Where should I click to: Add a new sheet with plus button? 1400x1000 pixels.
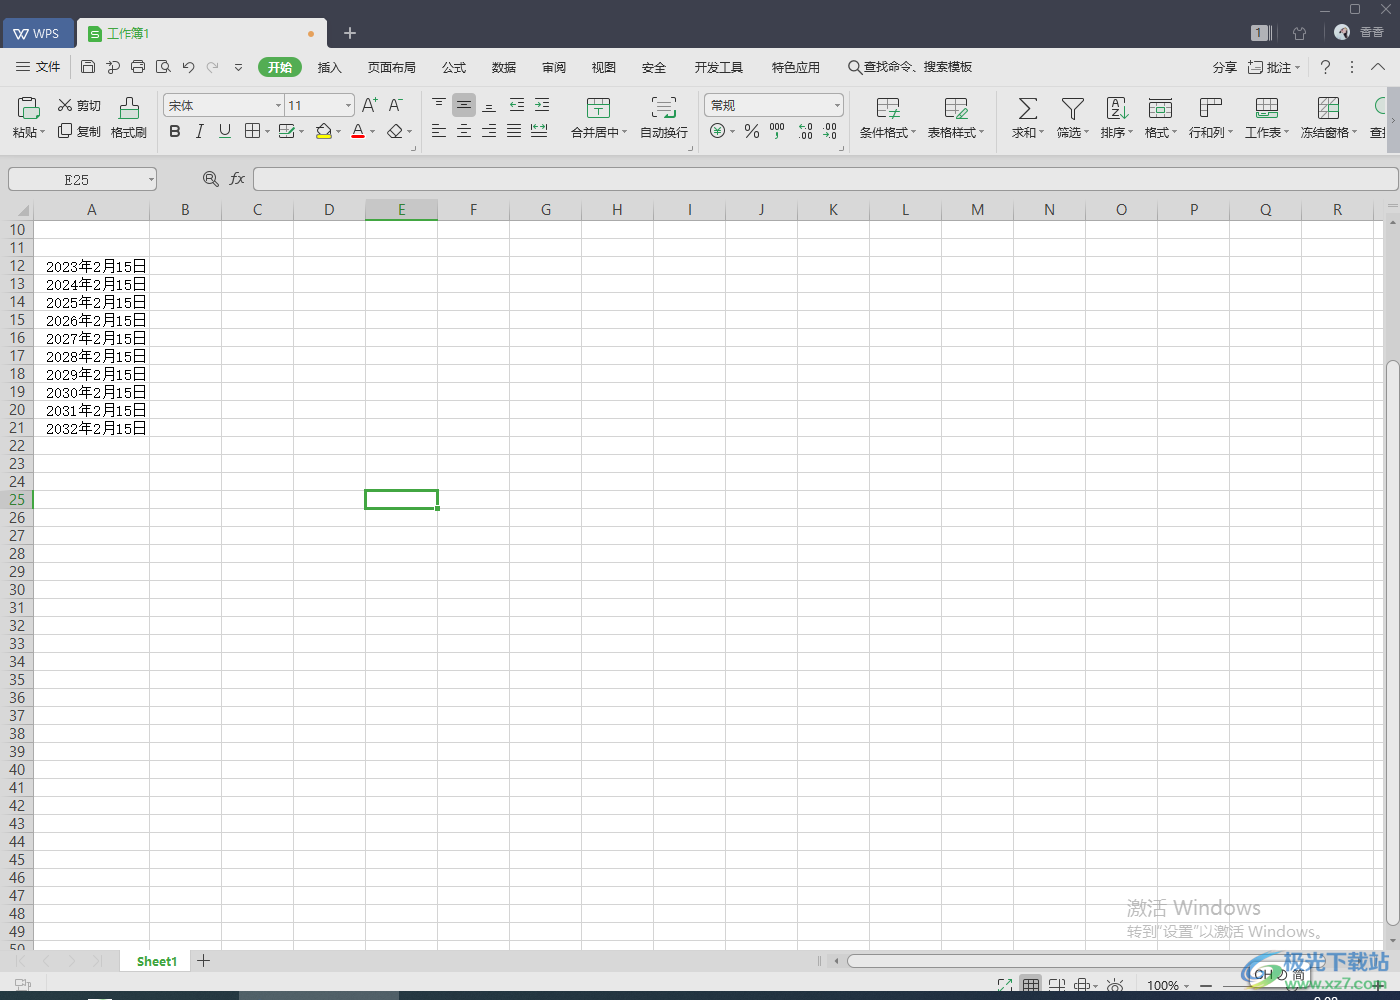(x=203, y=961)
